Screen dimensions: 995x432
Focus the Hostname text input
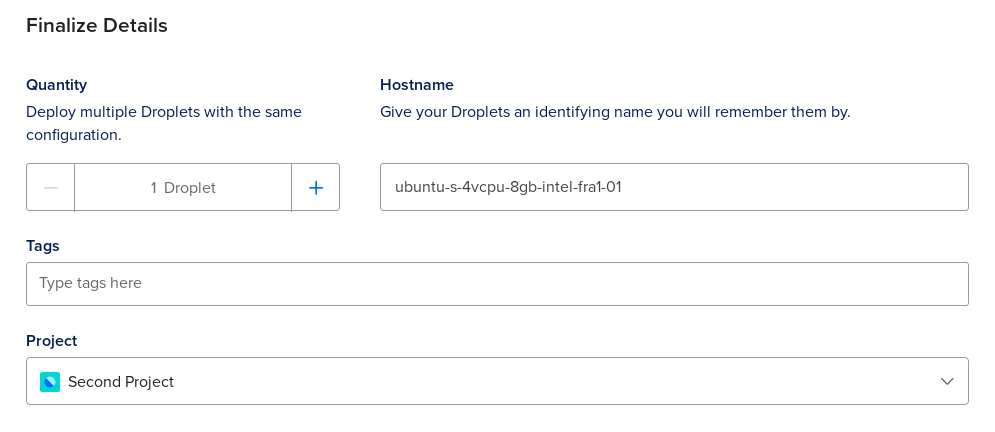pos(673,187)
